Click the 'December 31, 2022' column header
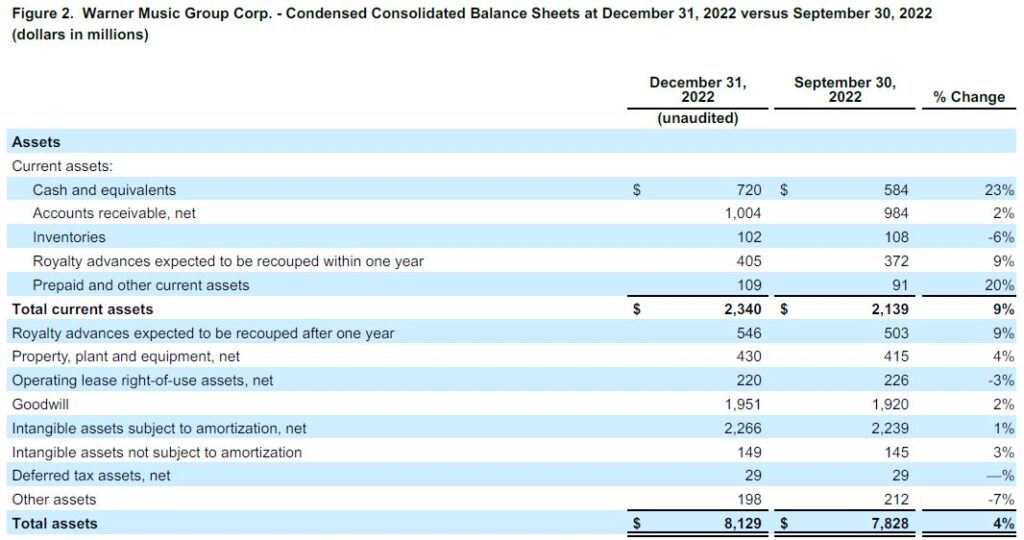This screenshot has width=1024, height=540. (697, 90)
